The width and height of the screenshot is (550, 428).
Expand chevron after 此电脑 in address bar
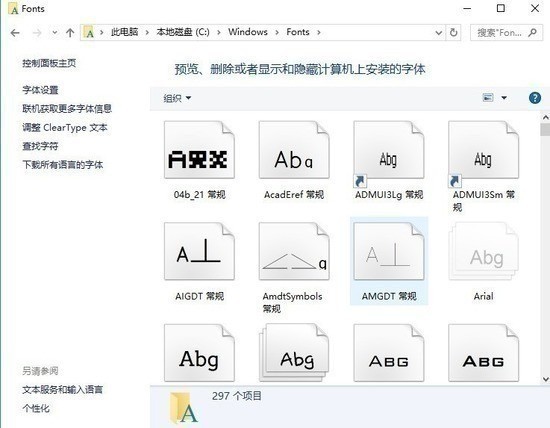click(x=147, y=33)
